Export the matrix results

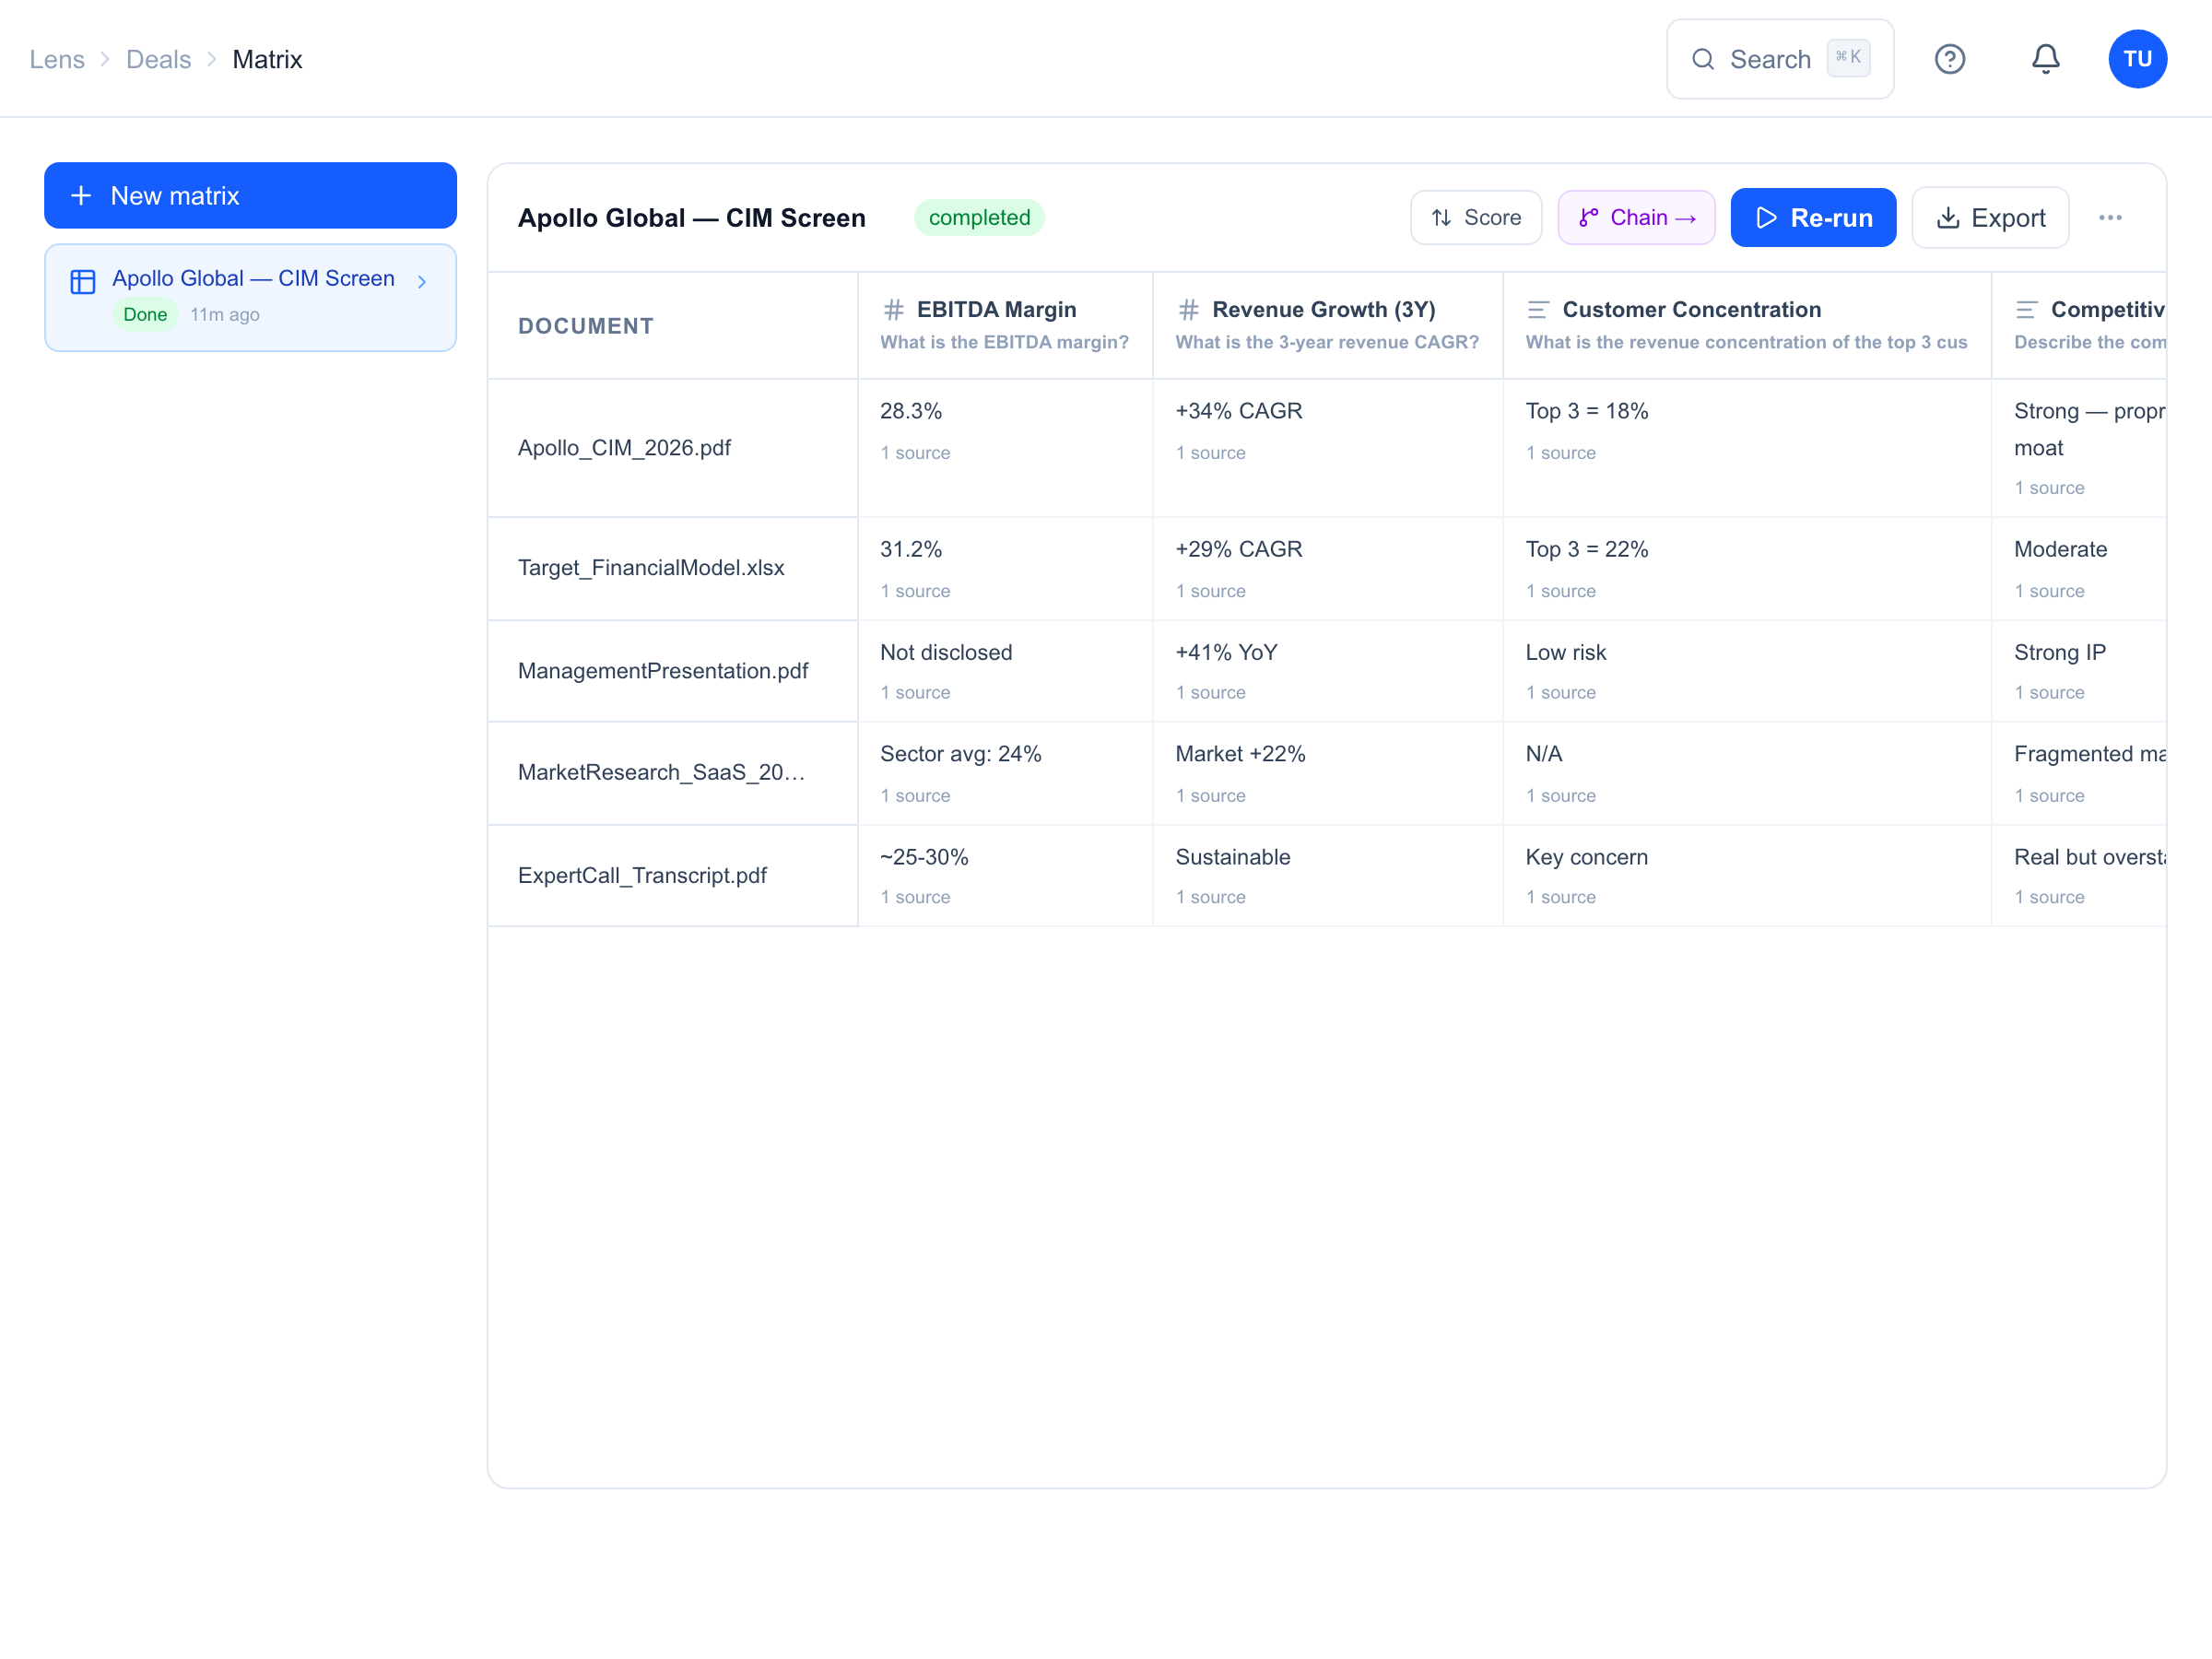tap(1990, 217)
